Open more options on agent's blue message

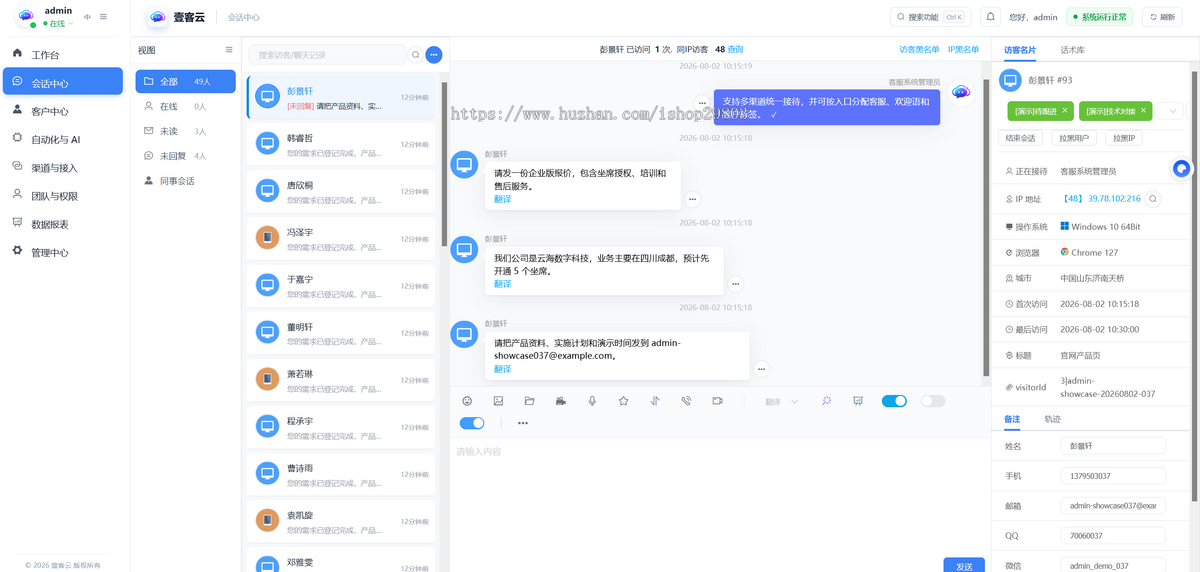point(702,102)
